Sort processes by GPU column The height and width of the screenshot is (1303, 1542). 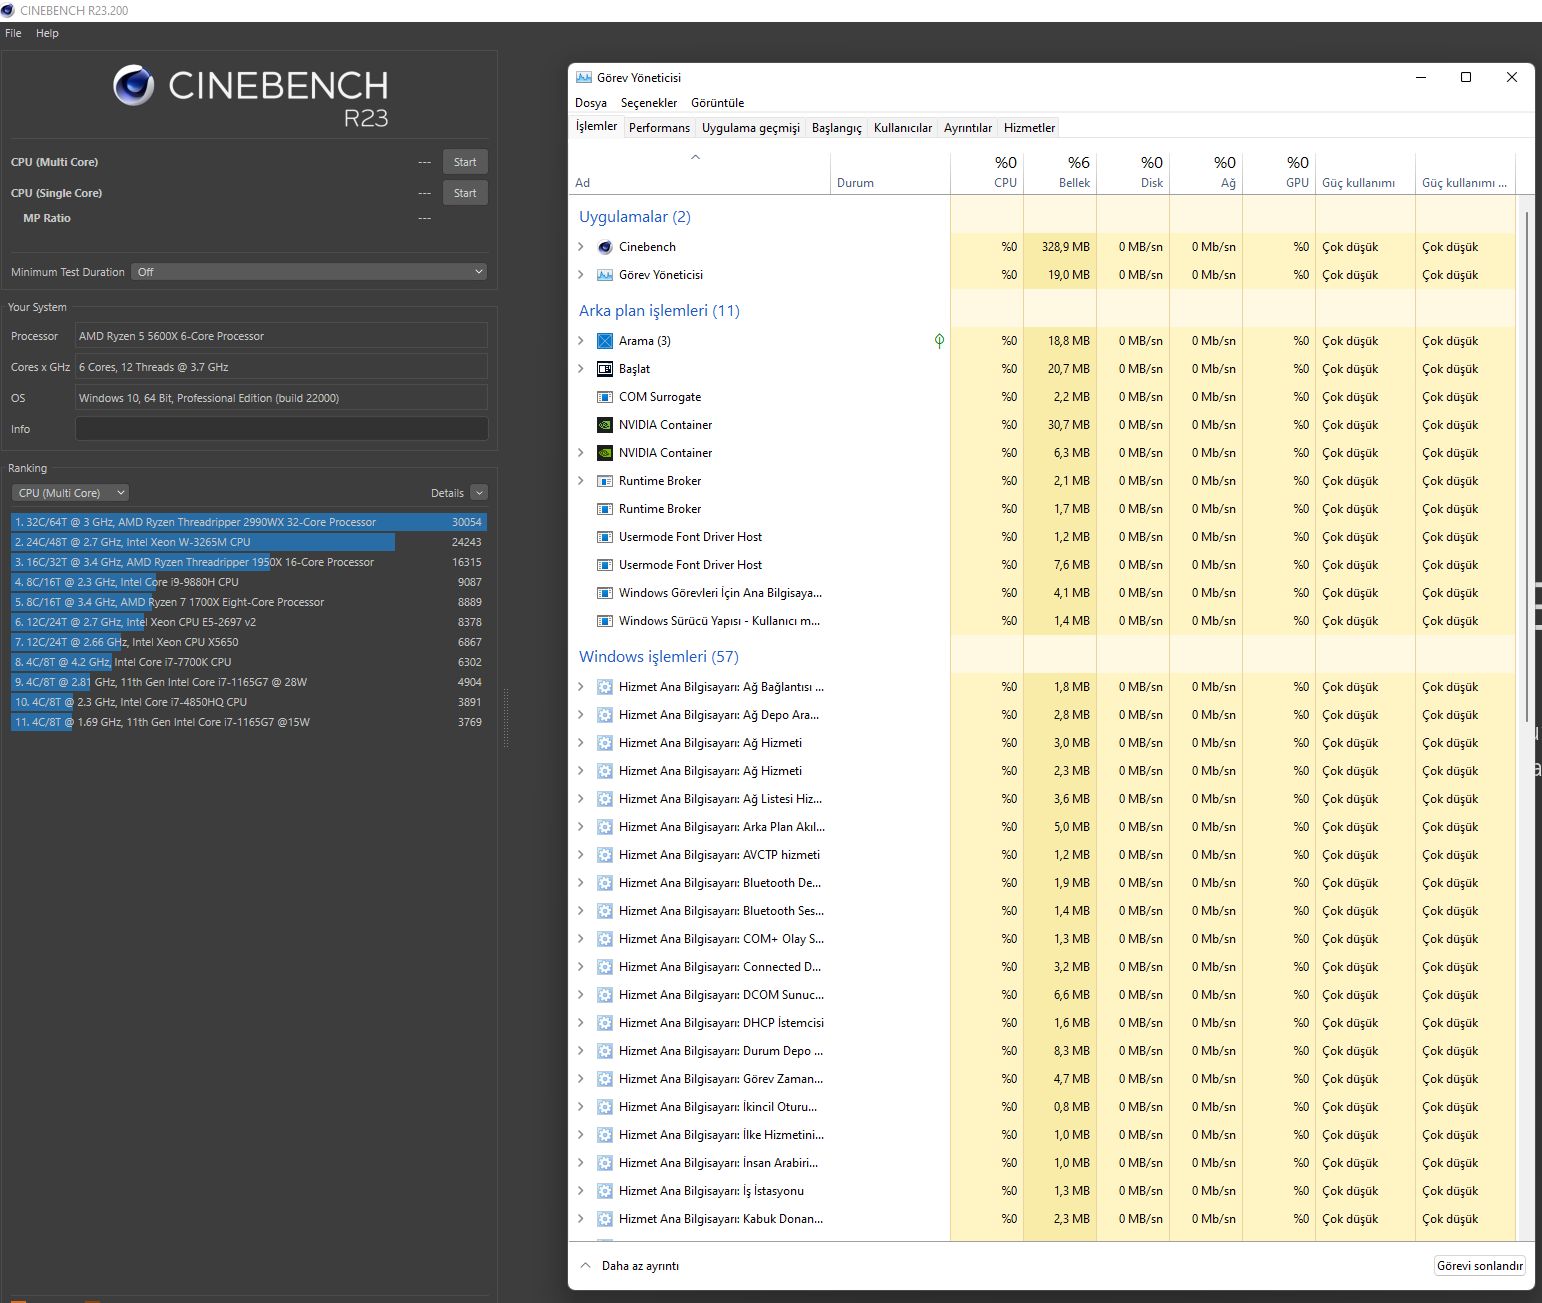(x=1279, y=172)
